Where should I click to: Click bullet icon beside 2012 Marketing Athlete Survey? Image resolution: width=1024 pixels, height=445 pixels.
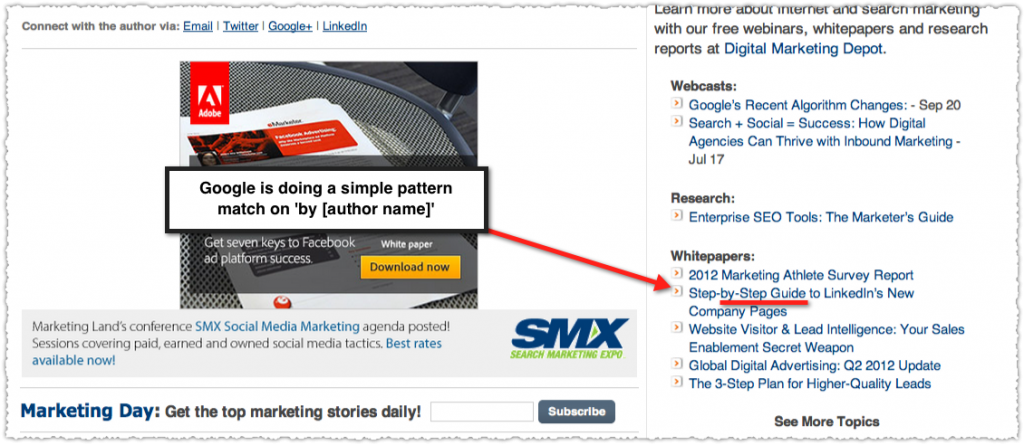(677, 273)
